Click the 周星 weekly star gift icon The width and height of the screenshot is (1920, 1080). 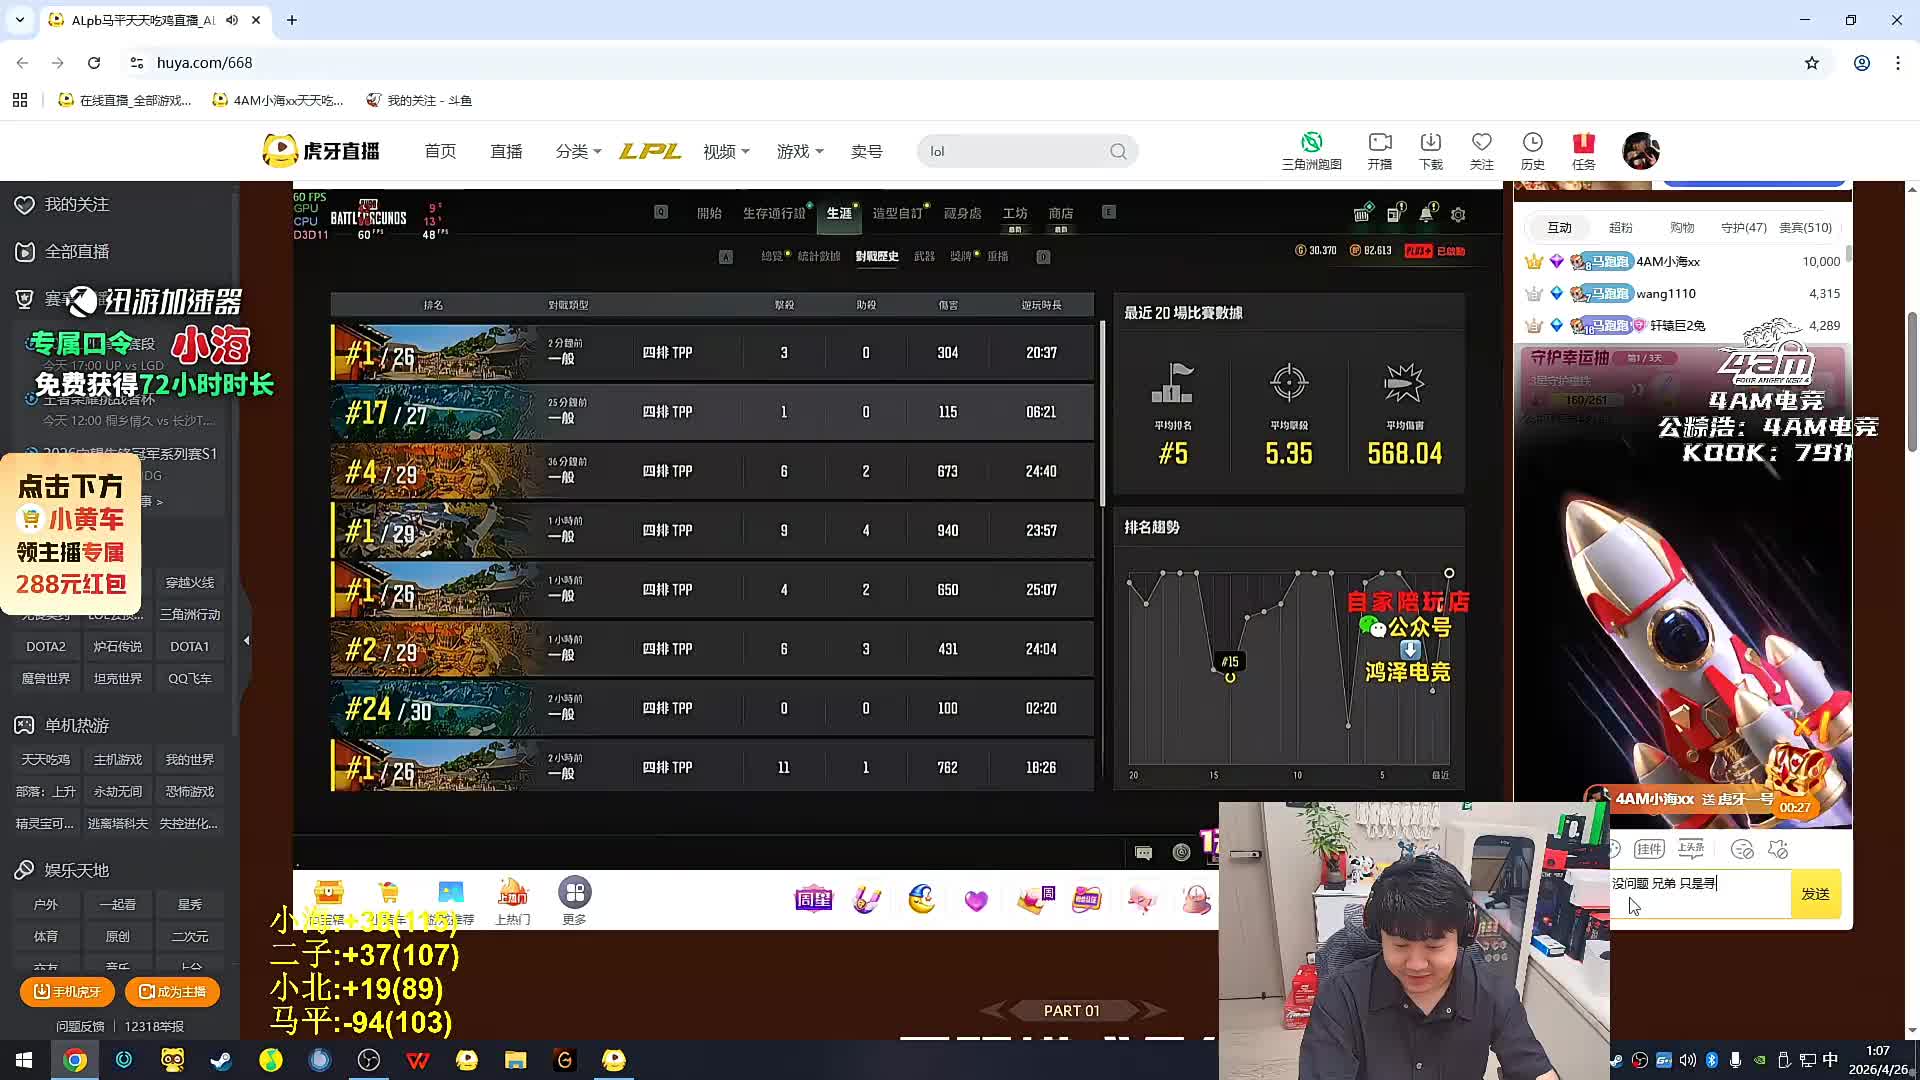point(813,900)
